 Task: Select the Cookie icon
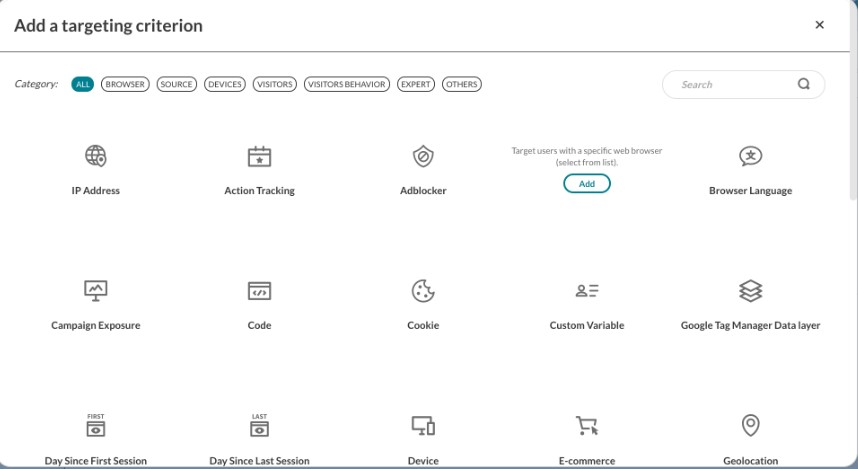coord(423,291)
